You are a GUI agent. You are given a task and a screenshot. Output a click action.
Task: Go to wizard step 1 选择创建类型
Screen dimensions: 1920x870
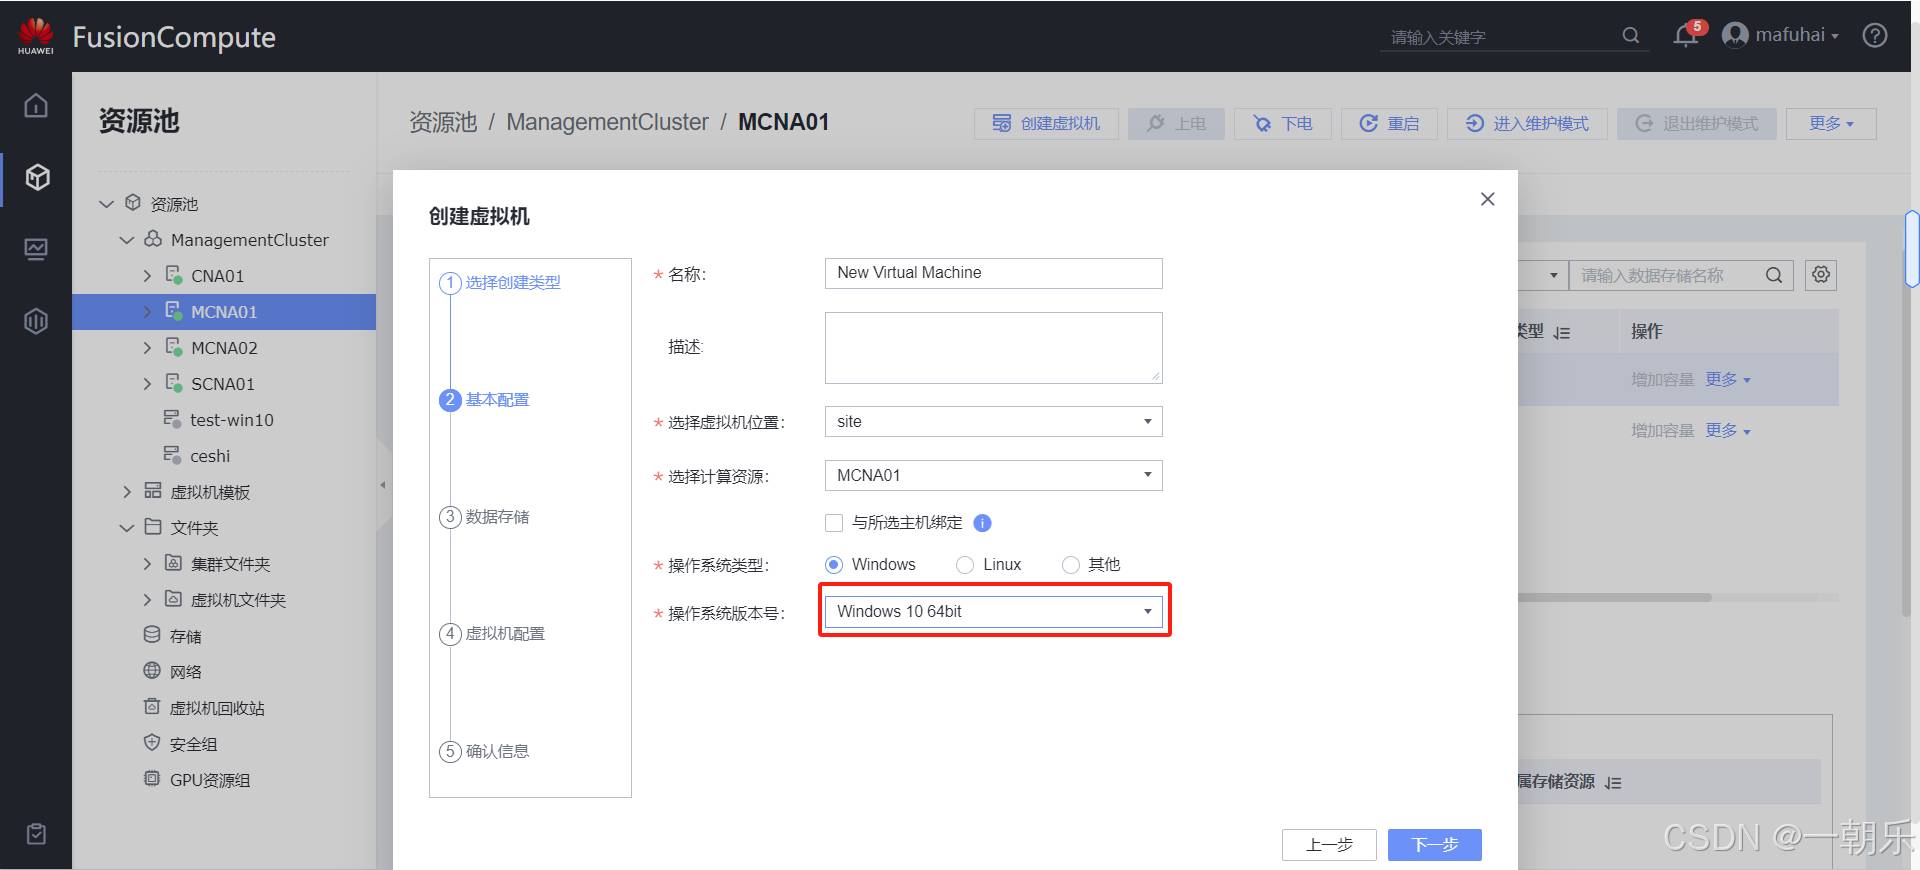point(500,283)
